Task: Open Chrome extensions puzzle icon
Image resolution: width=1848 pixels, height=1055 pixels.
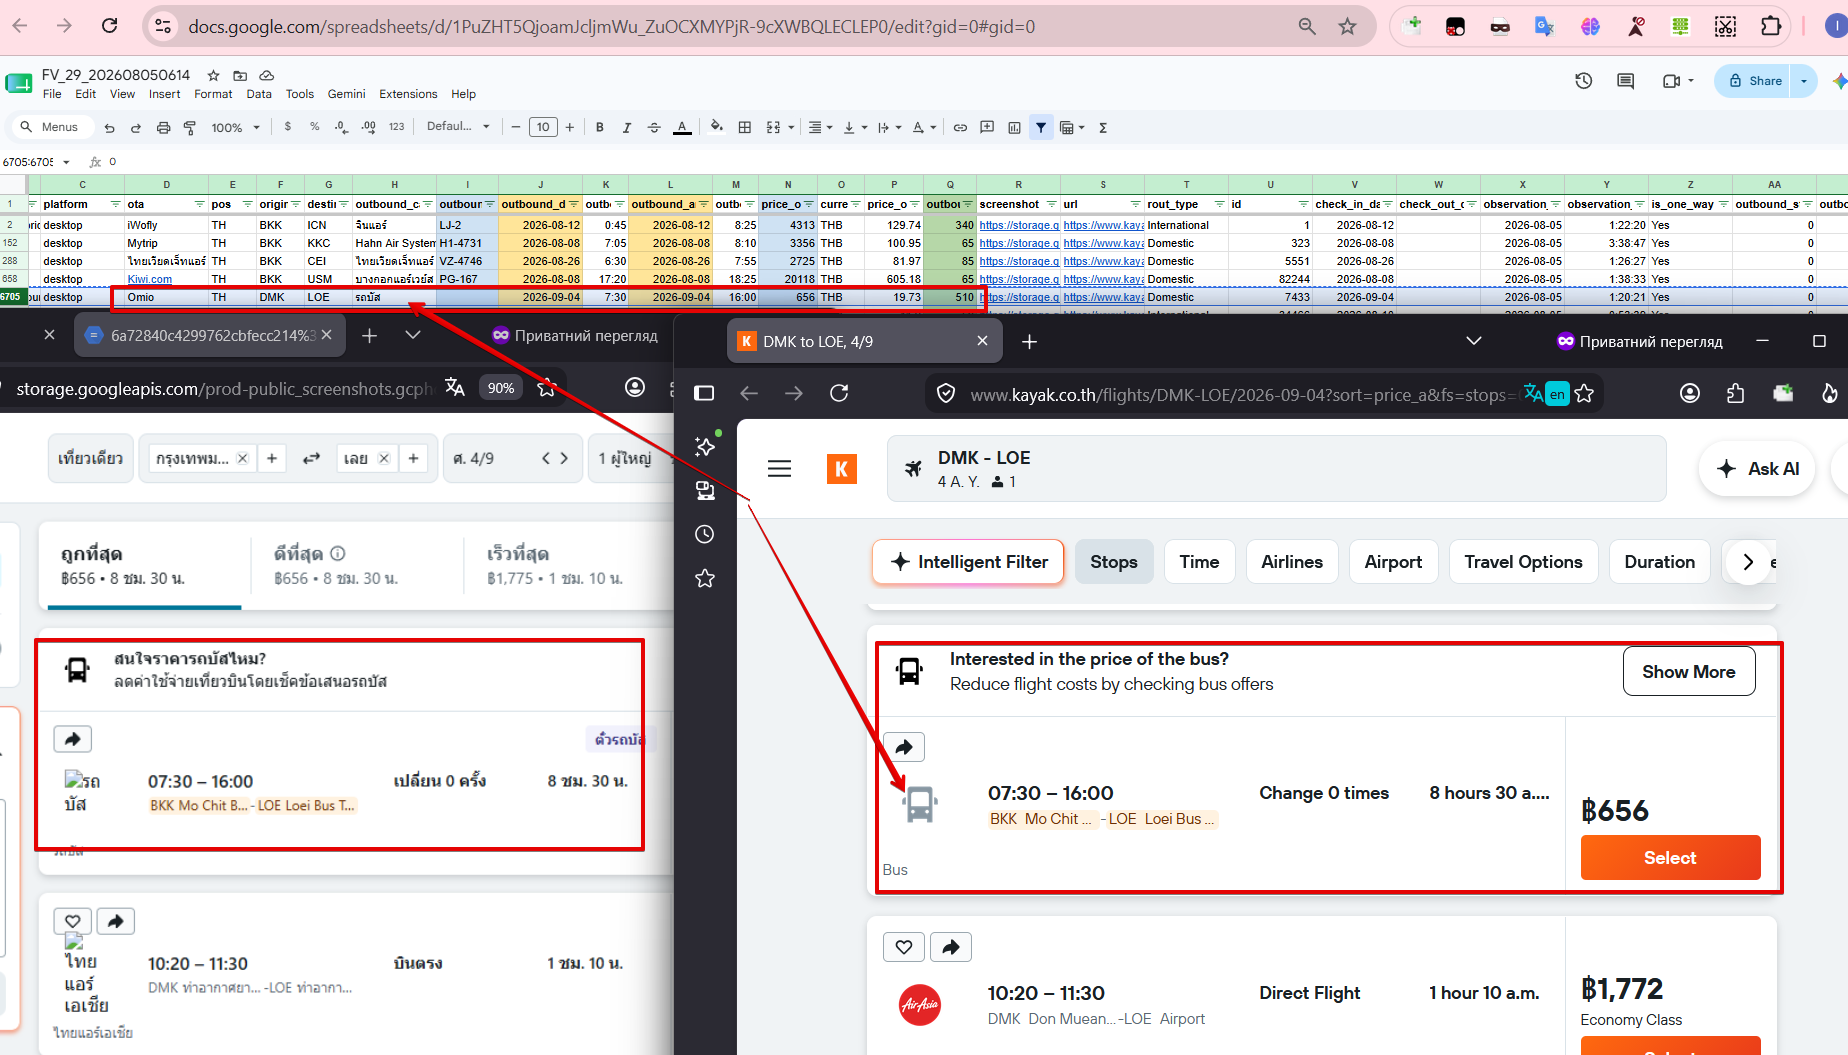Action: coord(1770,27)
